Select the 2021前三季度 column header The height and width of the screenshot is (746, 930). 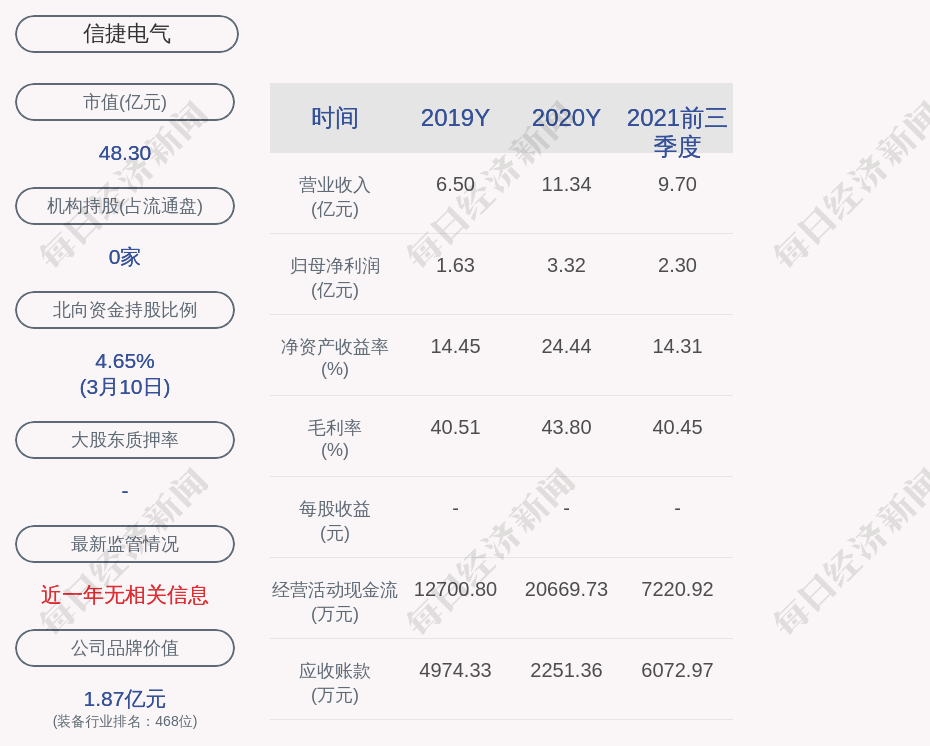[x=677, y=132]
